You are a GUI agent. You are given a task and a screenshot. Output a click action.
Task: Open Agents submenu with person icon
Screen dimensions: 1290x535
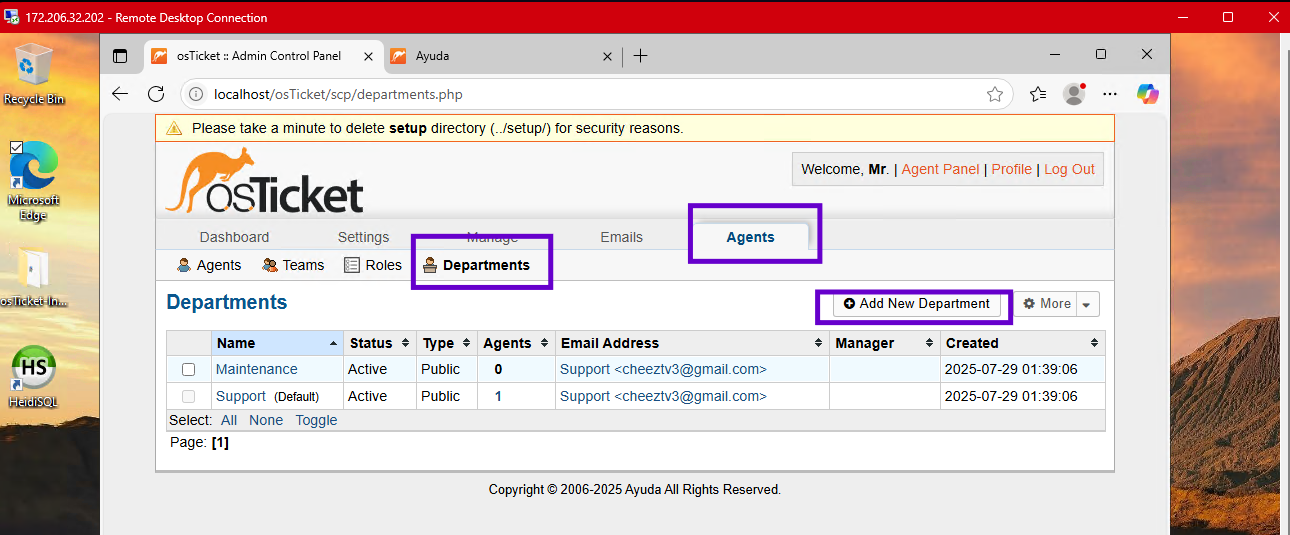[x=209, y=265]
